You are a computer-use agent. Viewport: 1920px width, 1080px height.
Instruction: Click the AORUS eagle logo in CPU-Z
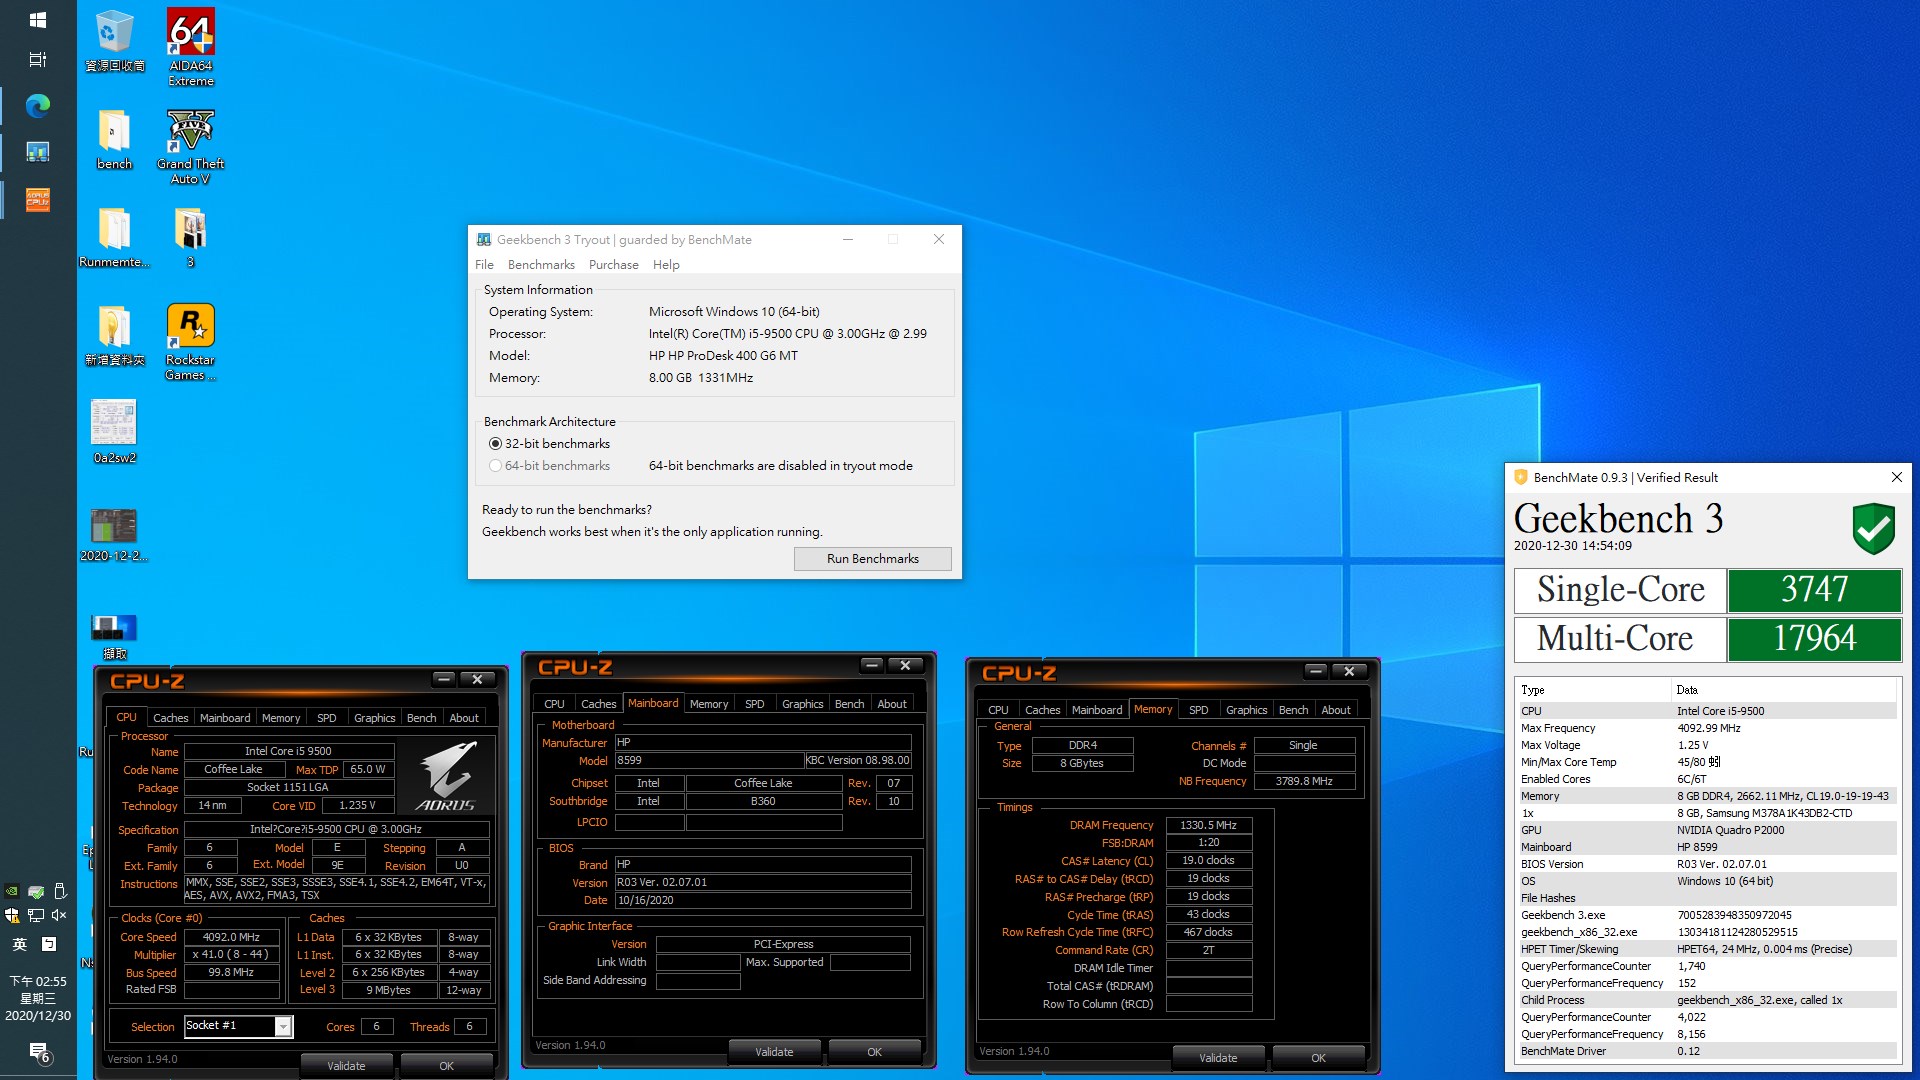(446, 776)
